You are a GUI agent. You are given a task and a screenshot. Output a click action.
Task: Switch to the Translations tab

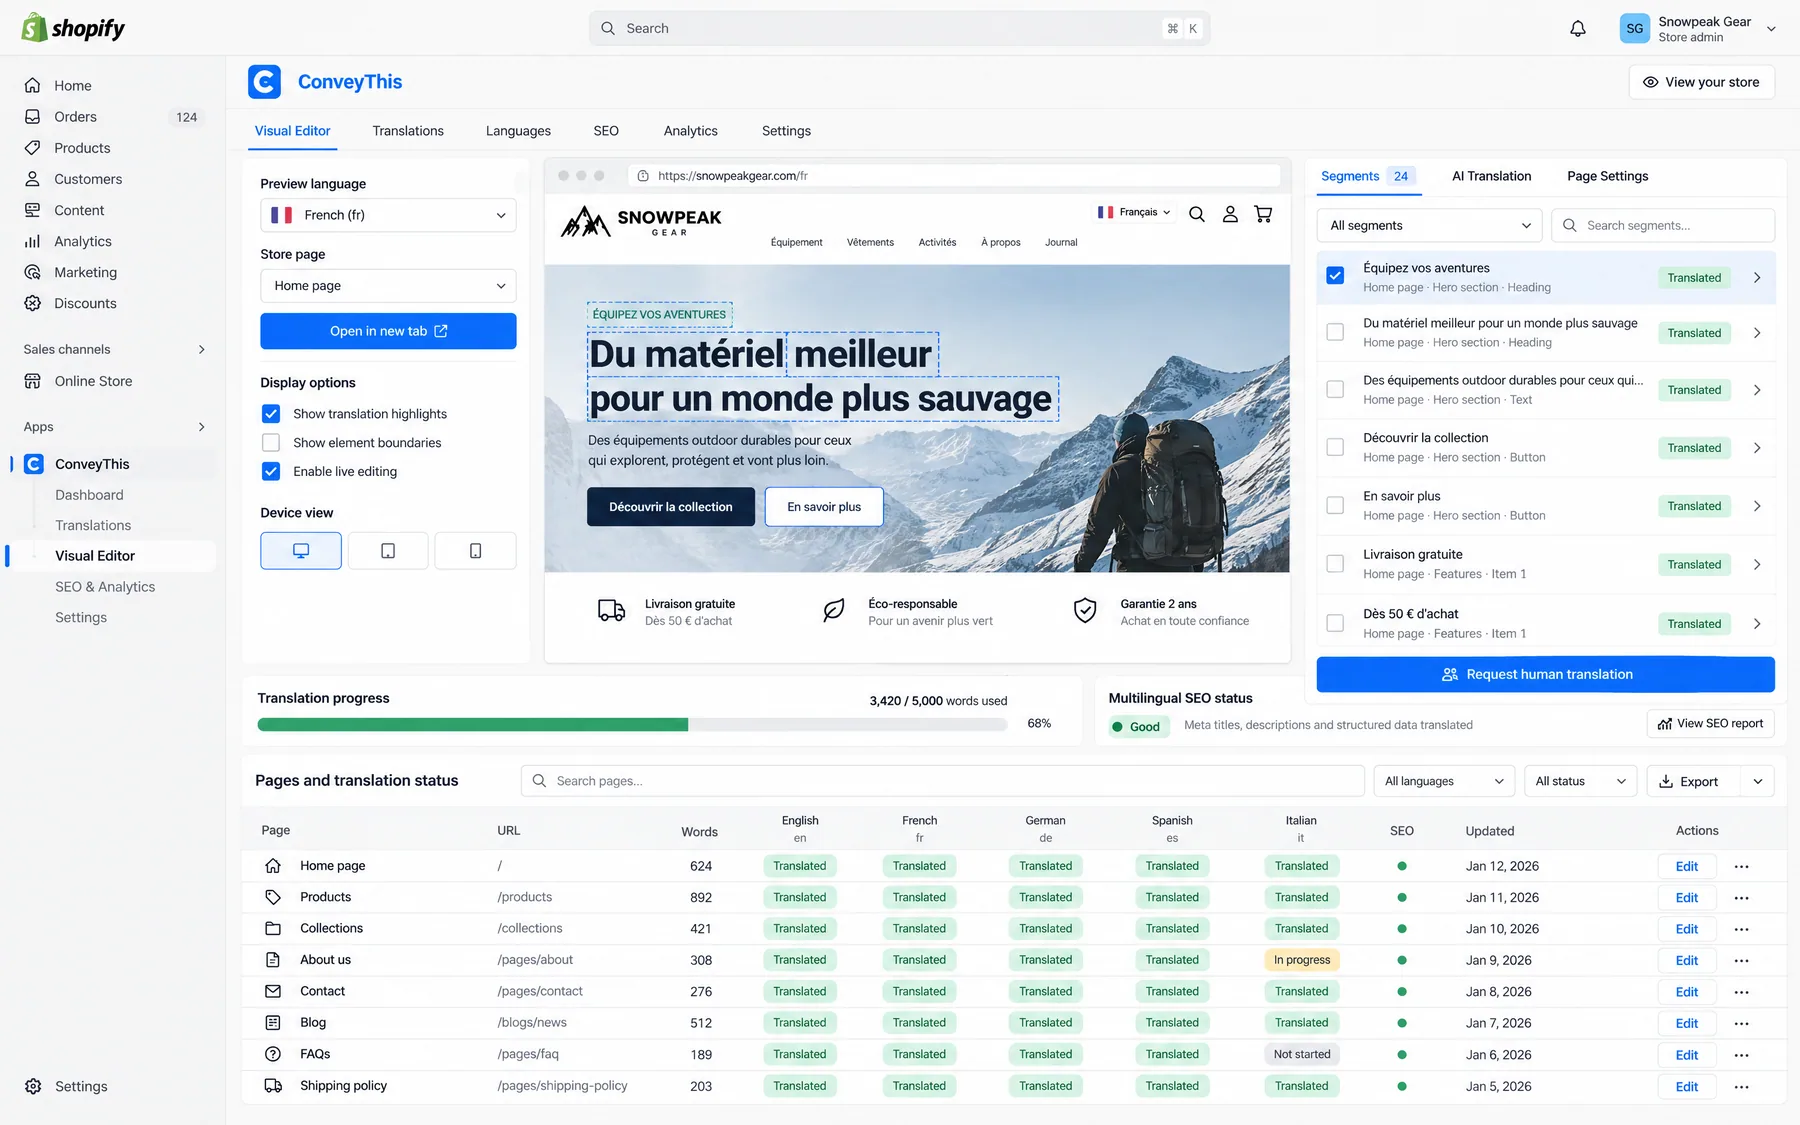408,131
